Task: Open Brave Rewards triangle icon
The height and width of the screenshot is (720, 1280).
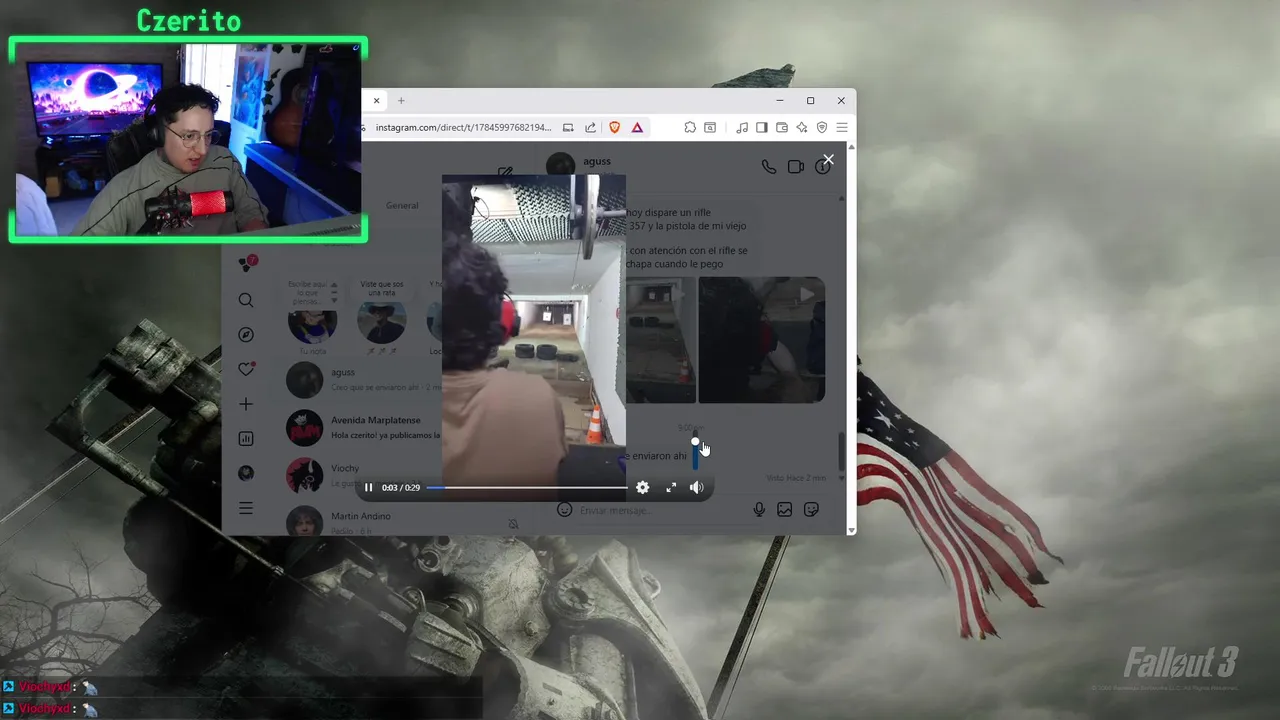Action: 637,127
